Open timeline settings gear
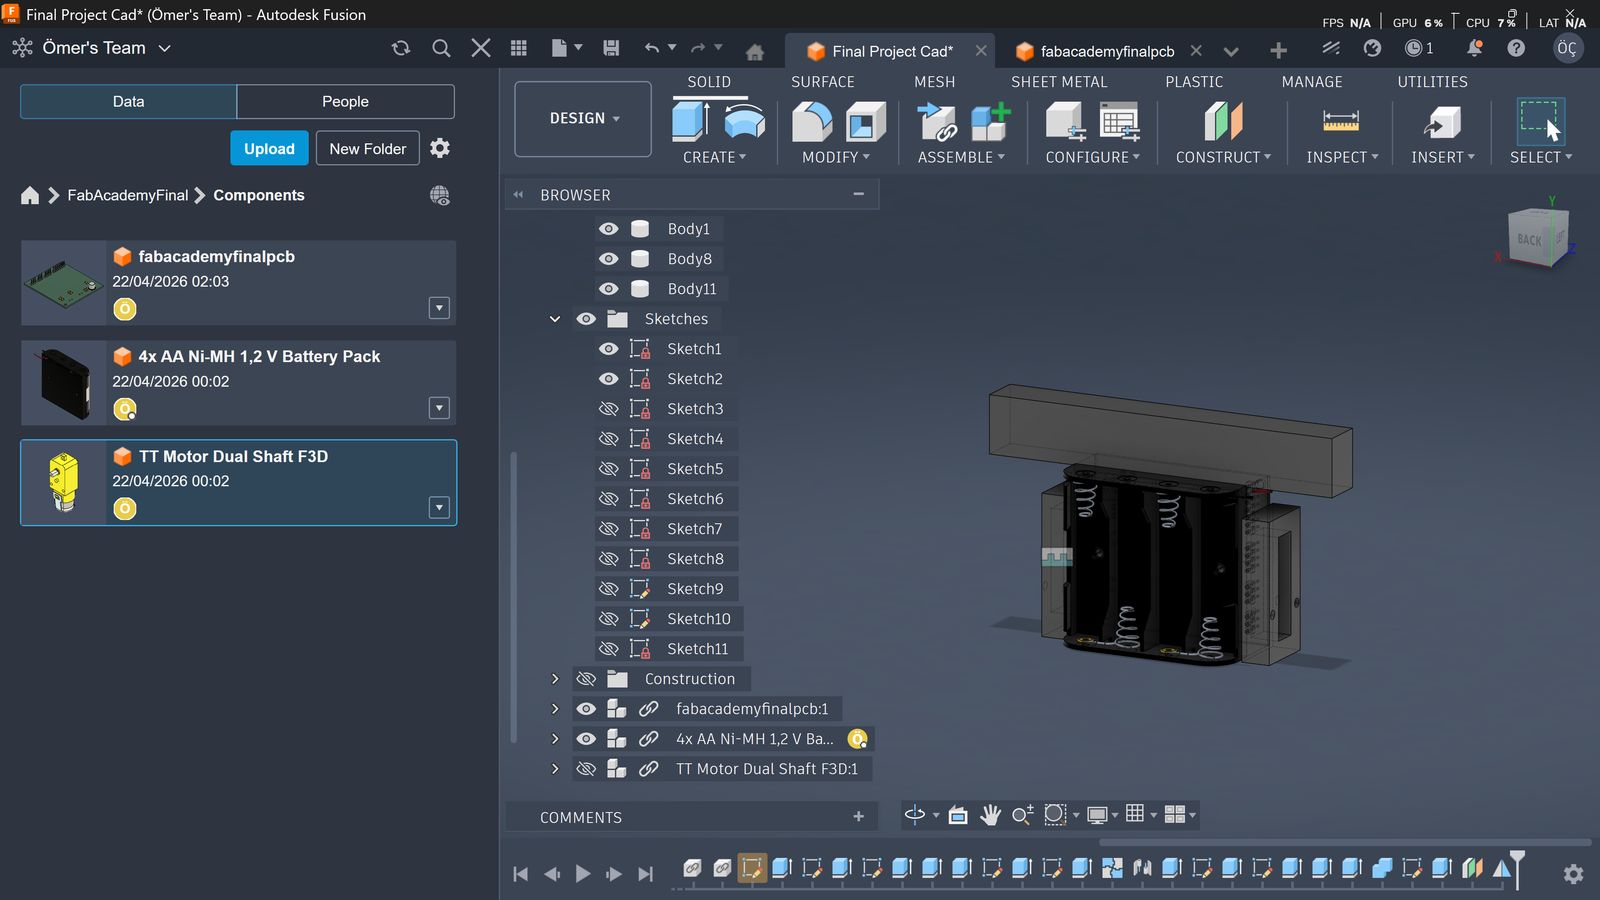 pos(1573,874)
